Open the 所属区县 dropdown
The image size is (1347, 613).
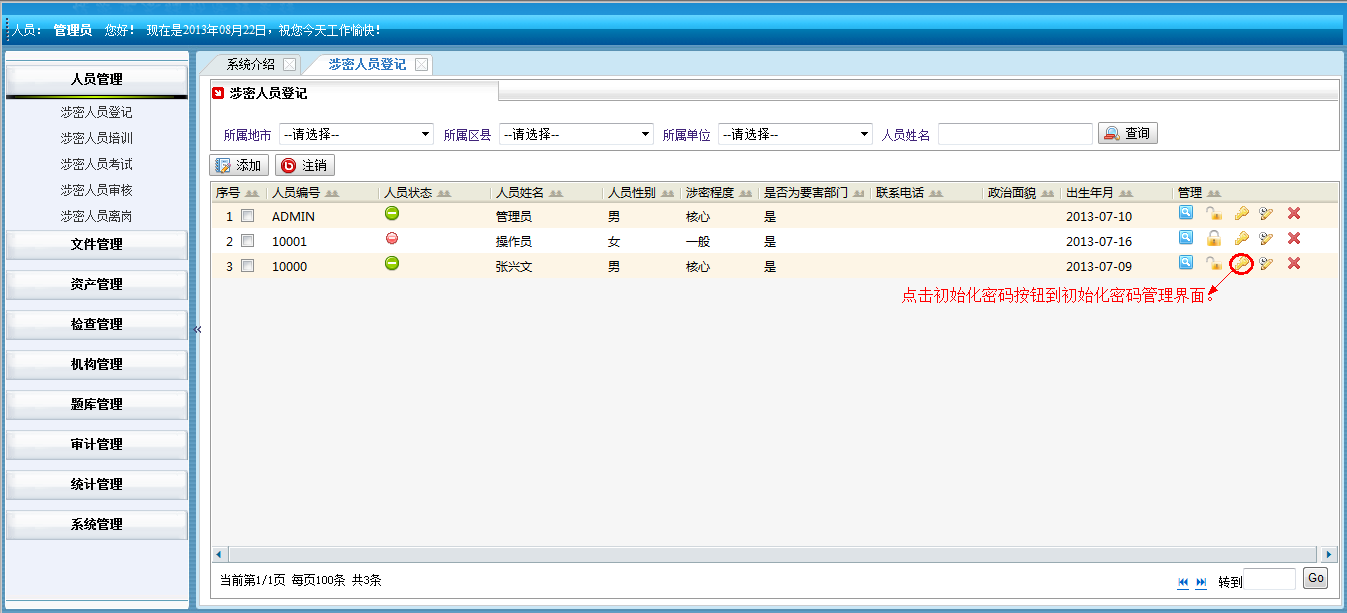click(x=576, y=134)
